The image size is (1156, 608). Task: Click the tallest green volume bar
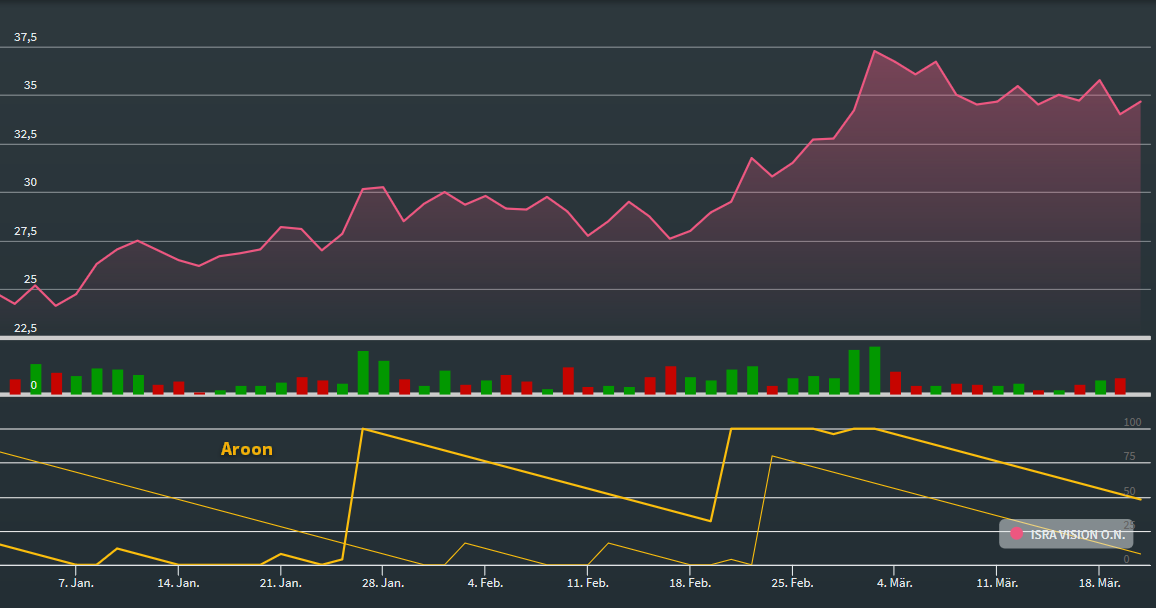click(x=874, y=370)
